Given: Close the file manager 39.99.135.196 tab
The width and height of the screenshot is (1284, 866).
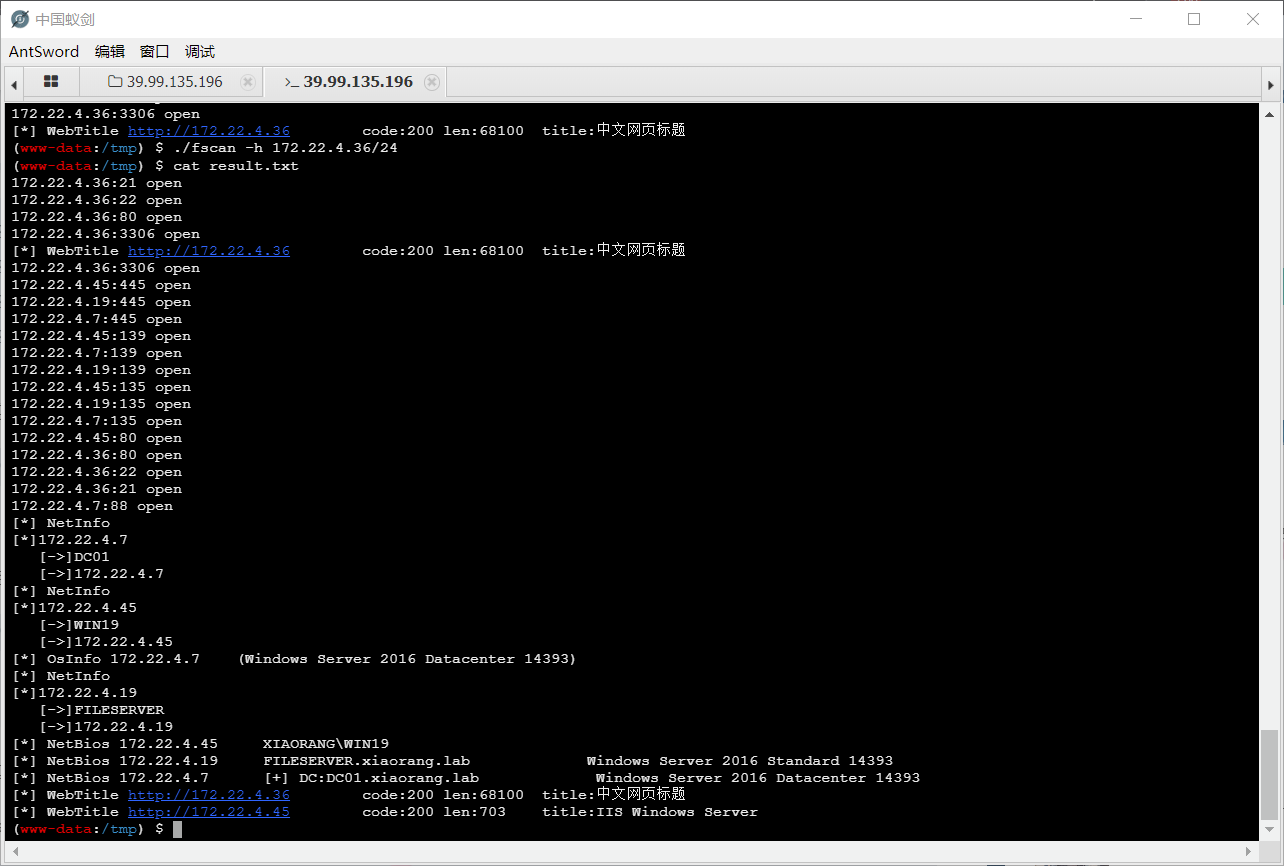Looking at the screenshot, I should pos(248,82).
